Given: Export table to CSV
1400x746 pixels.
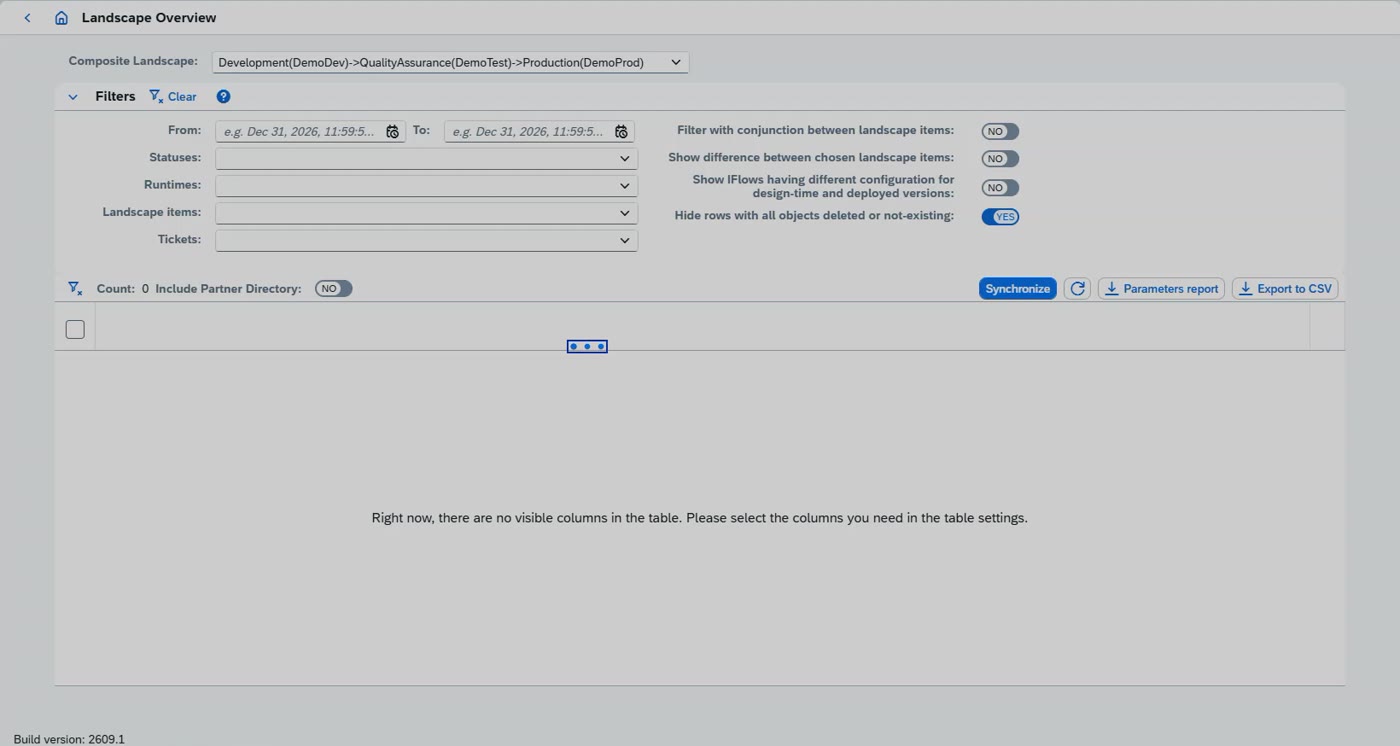Looking at the screenshot, I should [x=1285, y=289].
